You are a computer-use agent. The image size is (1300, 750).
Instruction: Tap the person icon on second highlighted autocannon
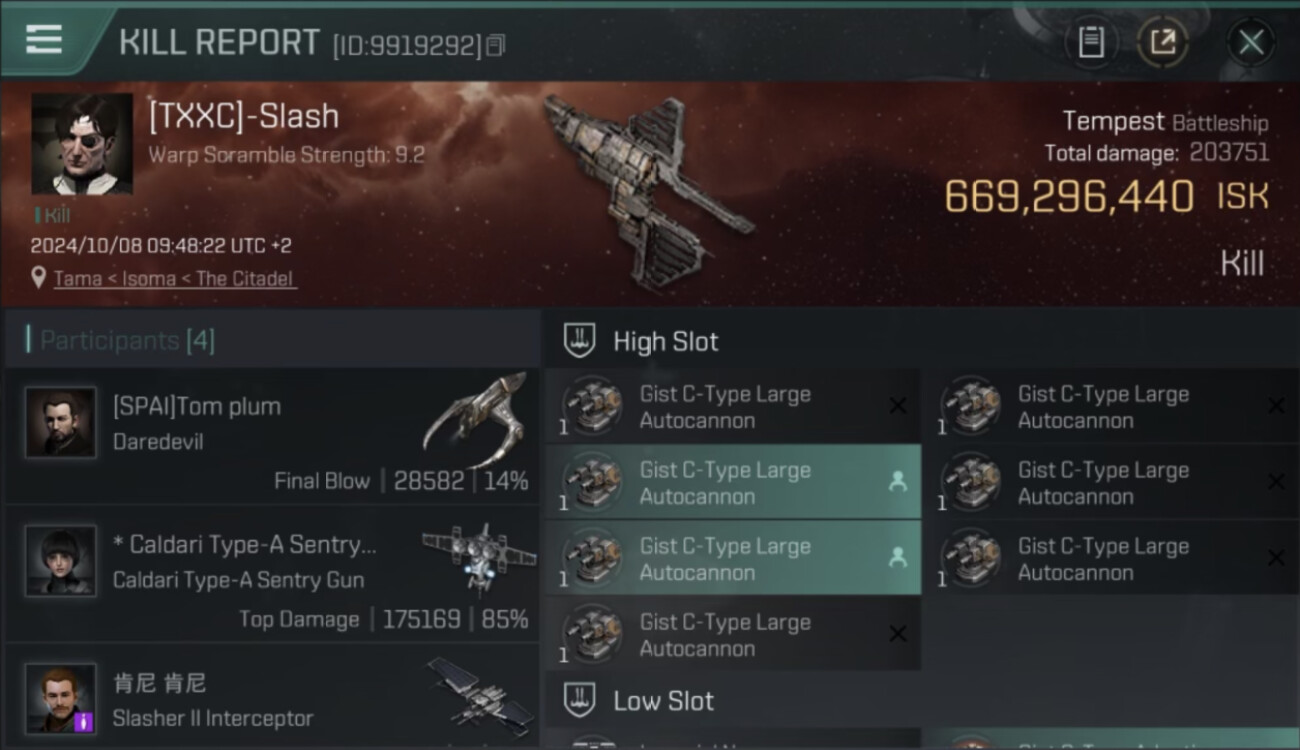pyautogui.click(x=897, y=558)
